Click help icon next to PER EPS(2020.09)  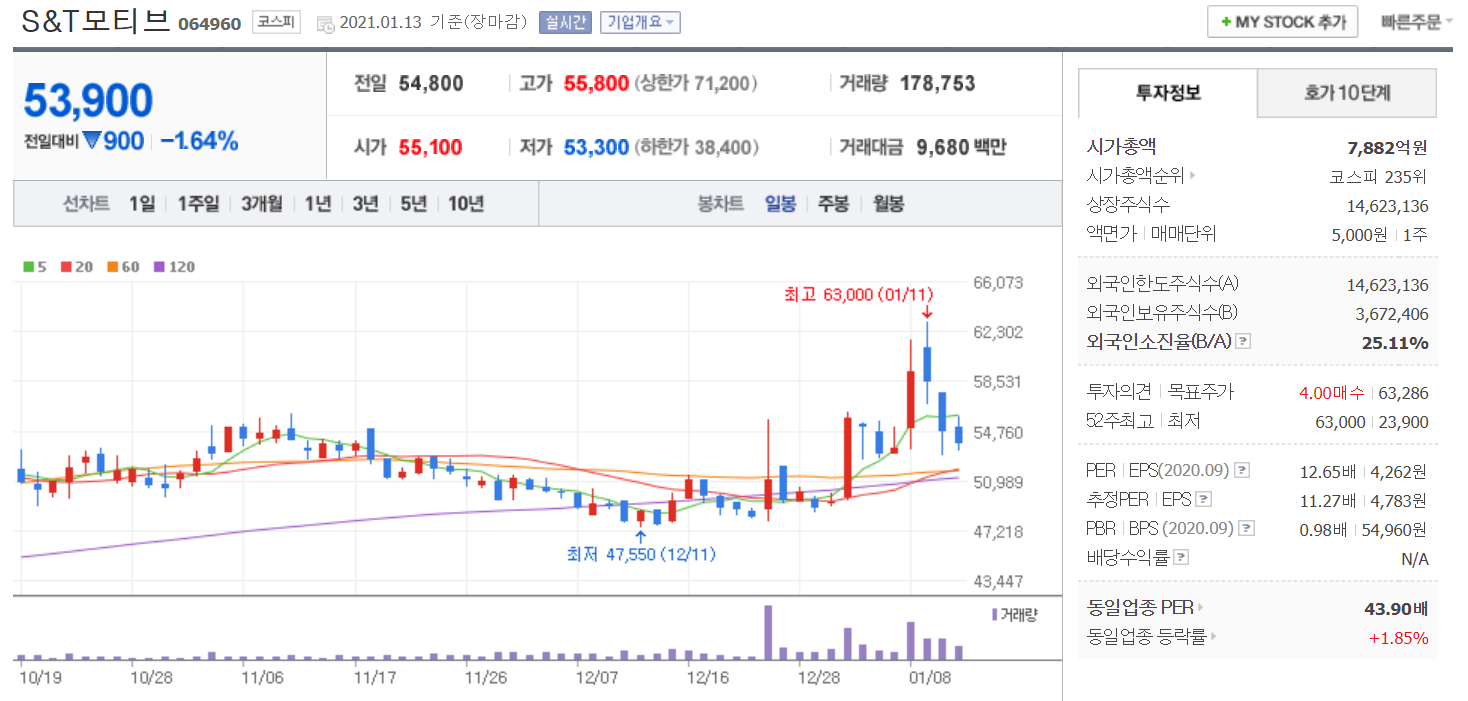[x=1241, y=470]
